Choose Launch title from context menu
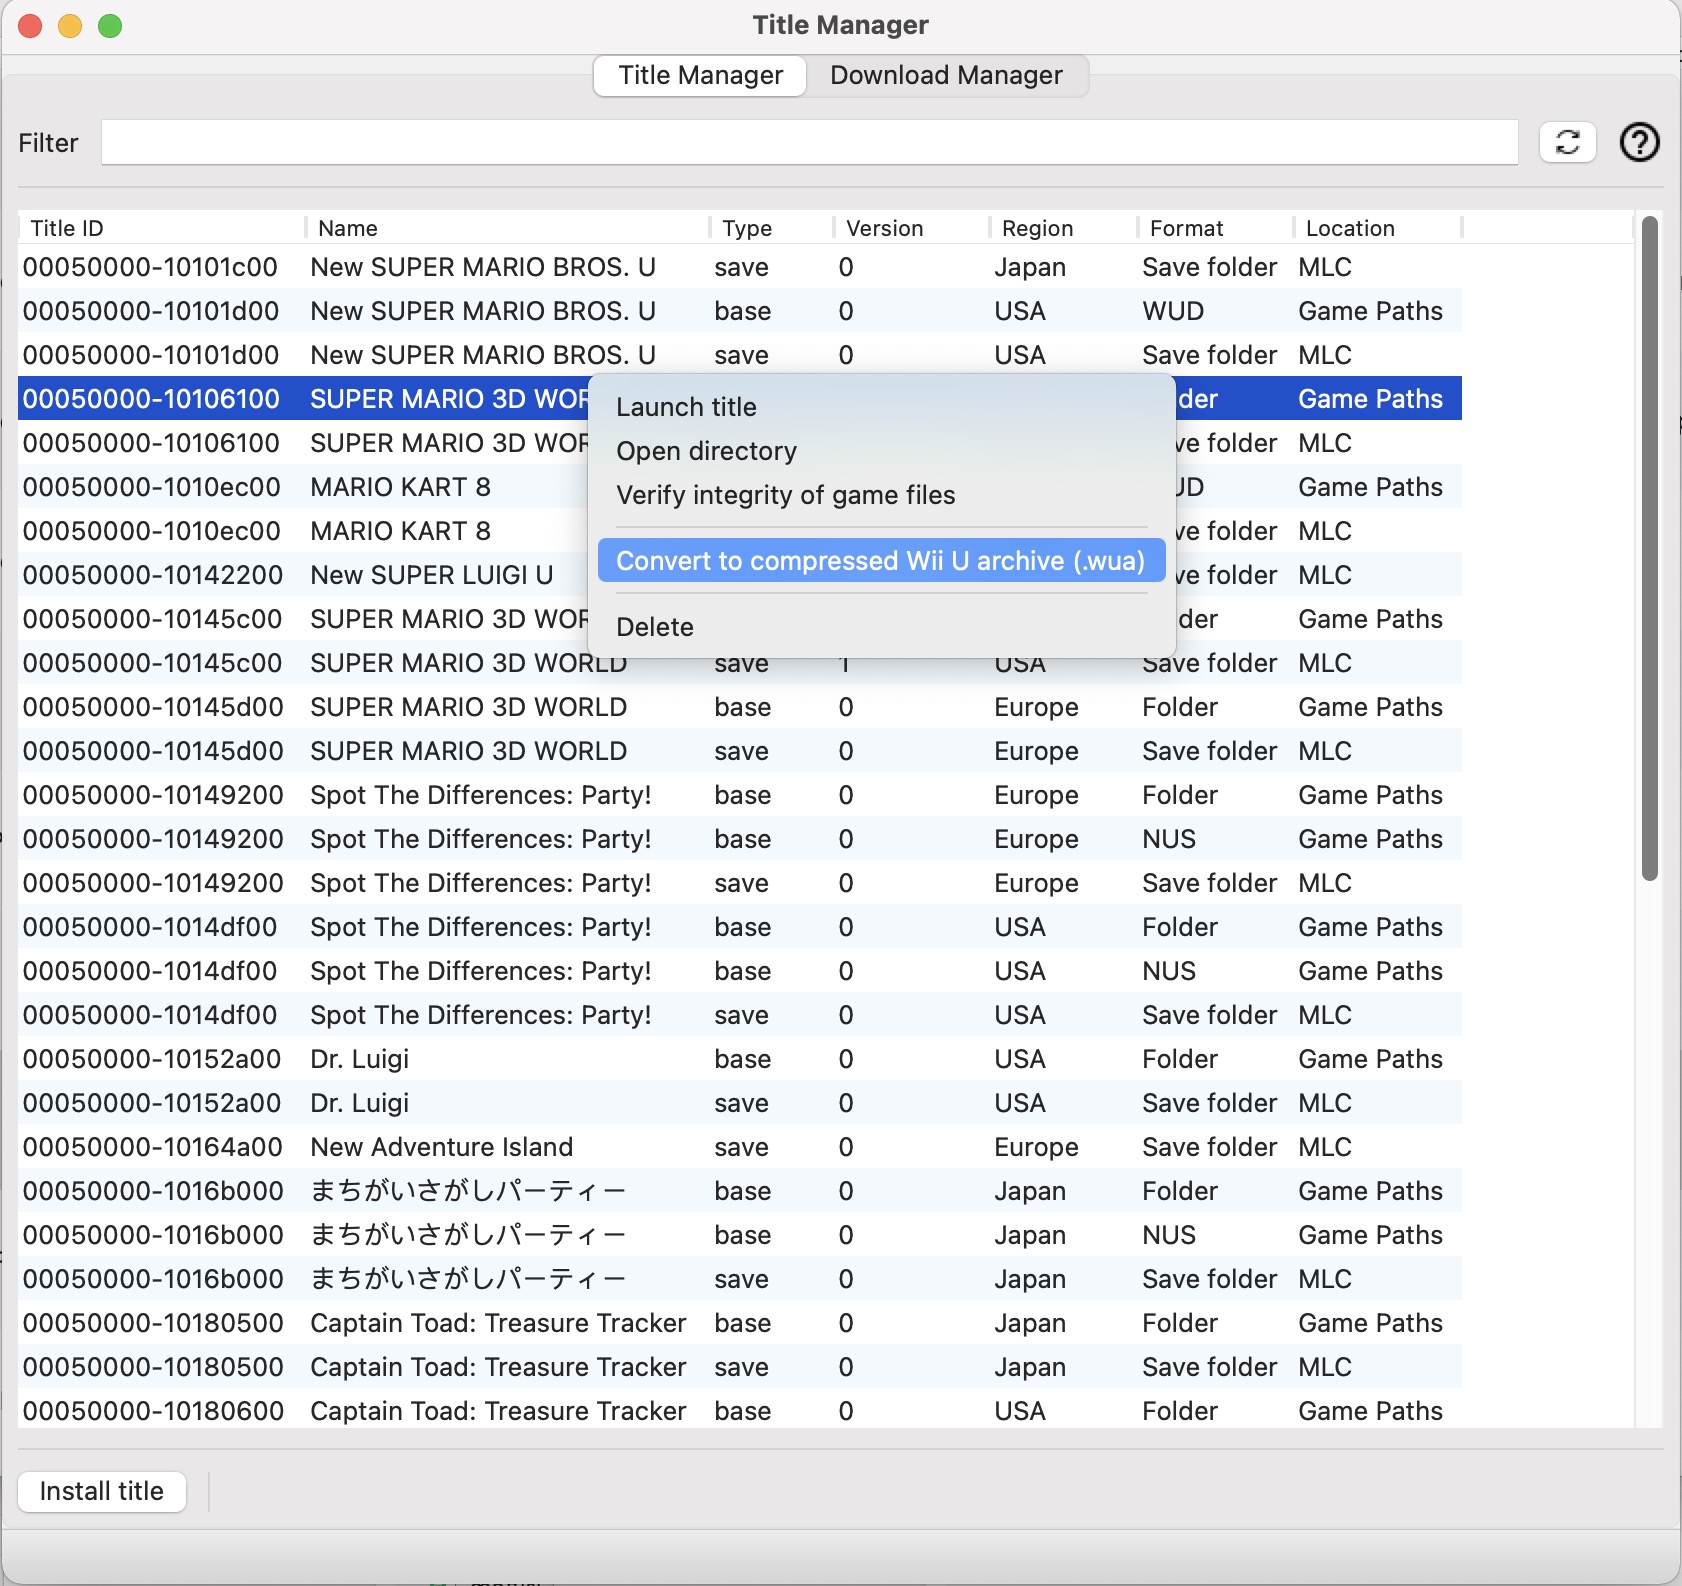This screenshot has height=1586, width=1682. click(x=882, y=407)
